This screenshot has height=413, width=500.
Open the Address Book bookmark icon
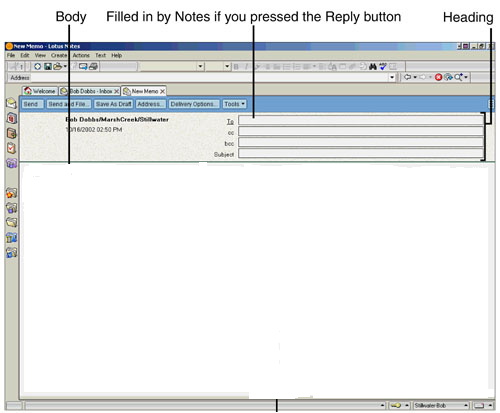point(11,133)
